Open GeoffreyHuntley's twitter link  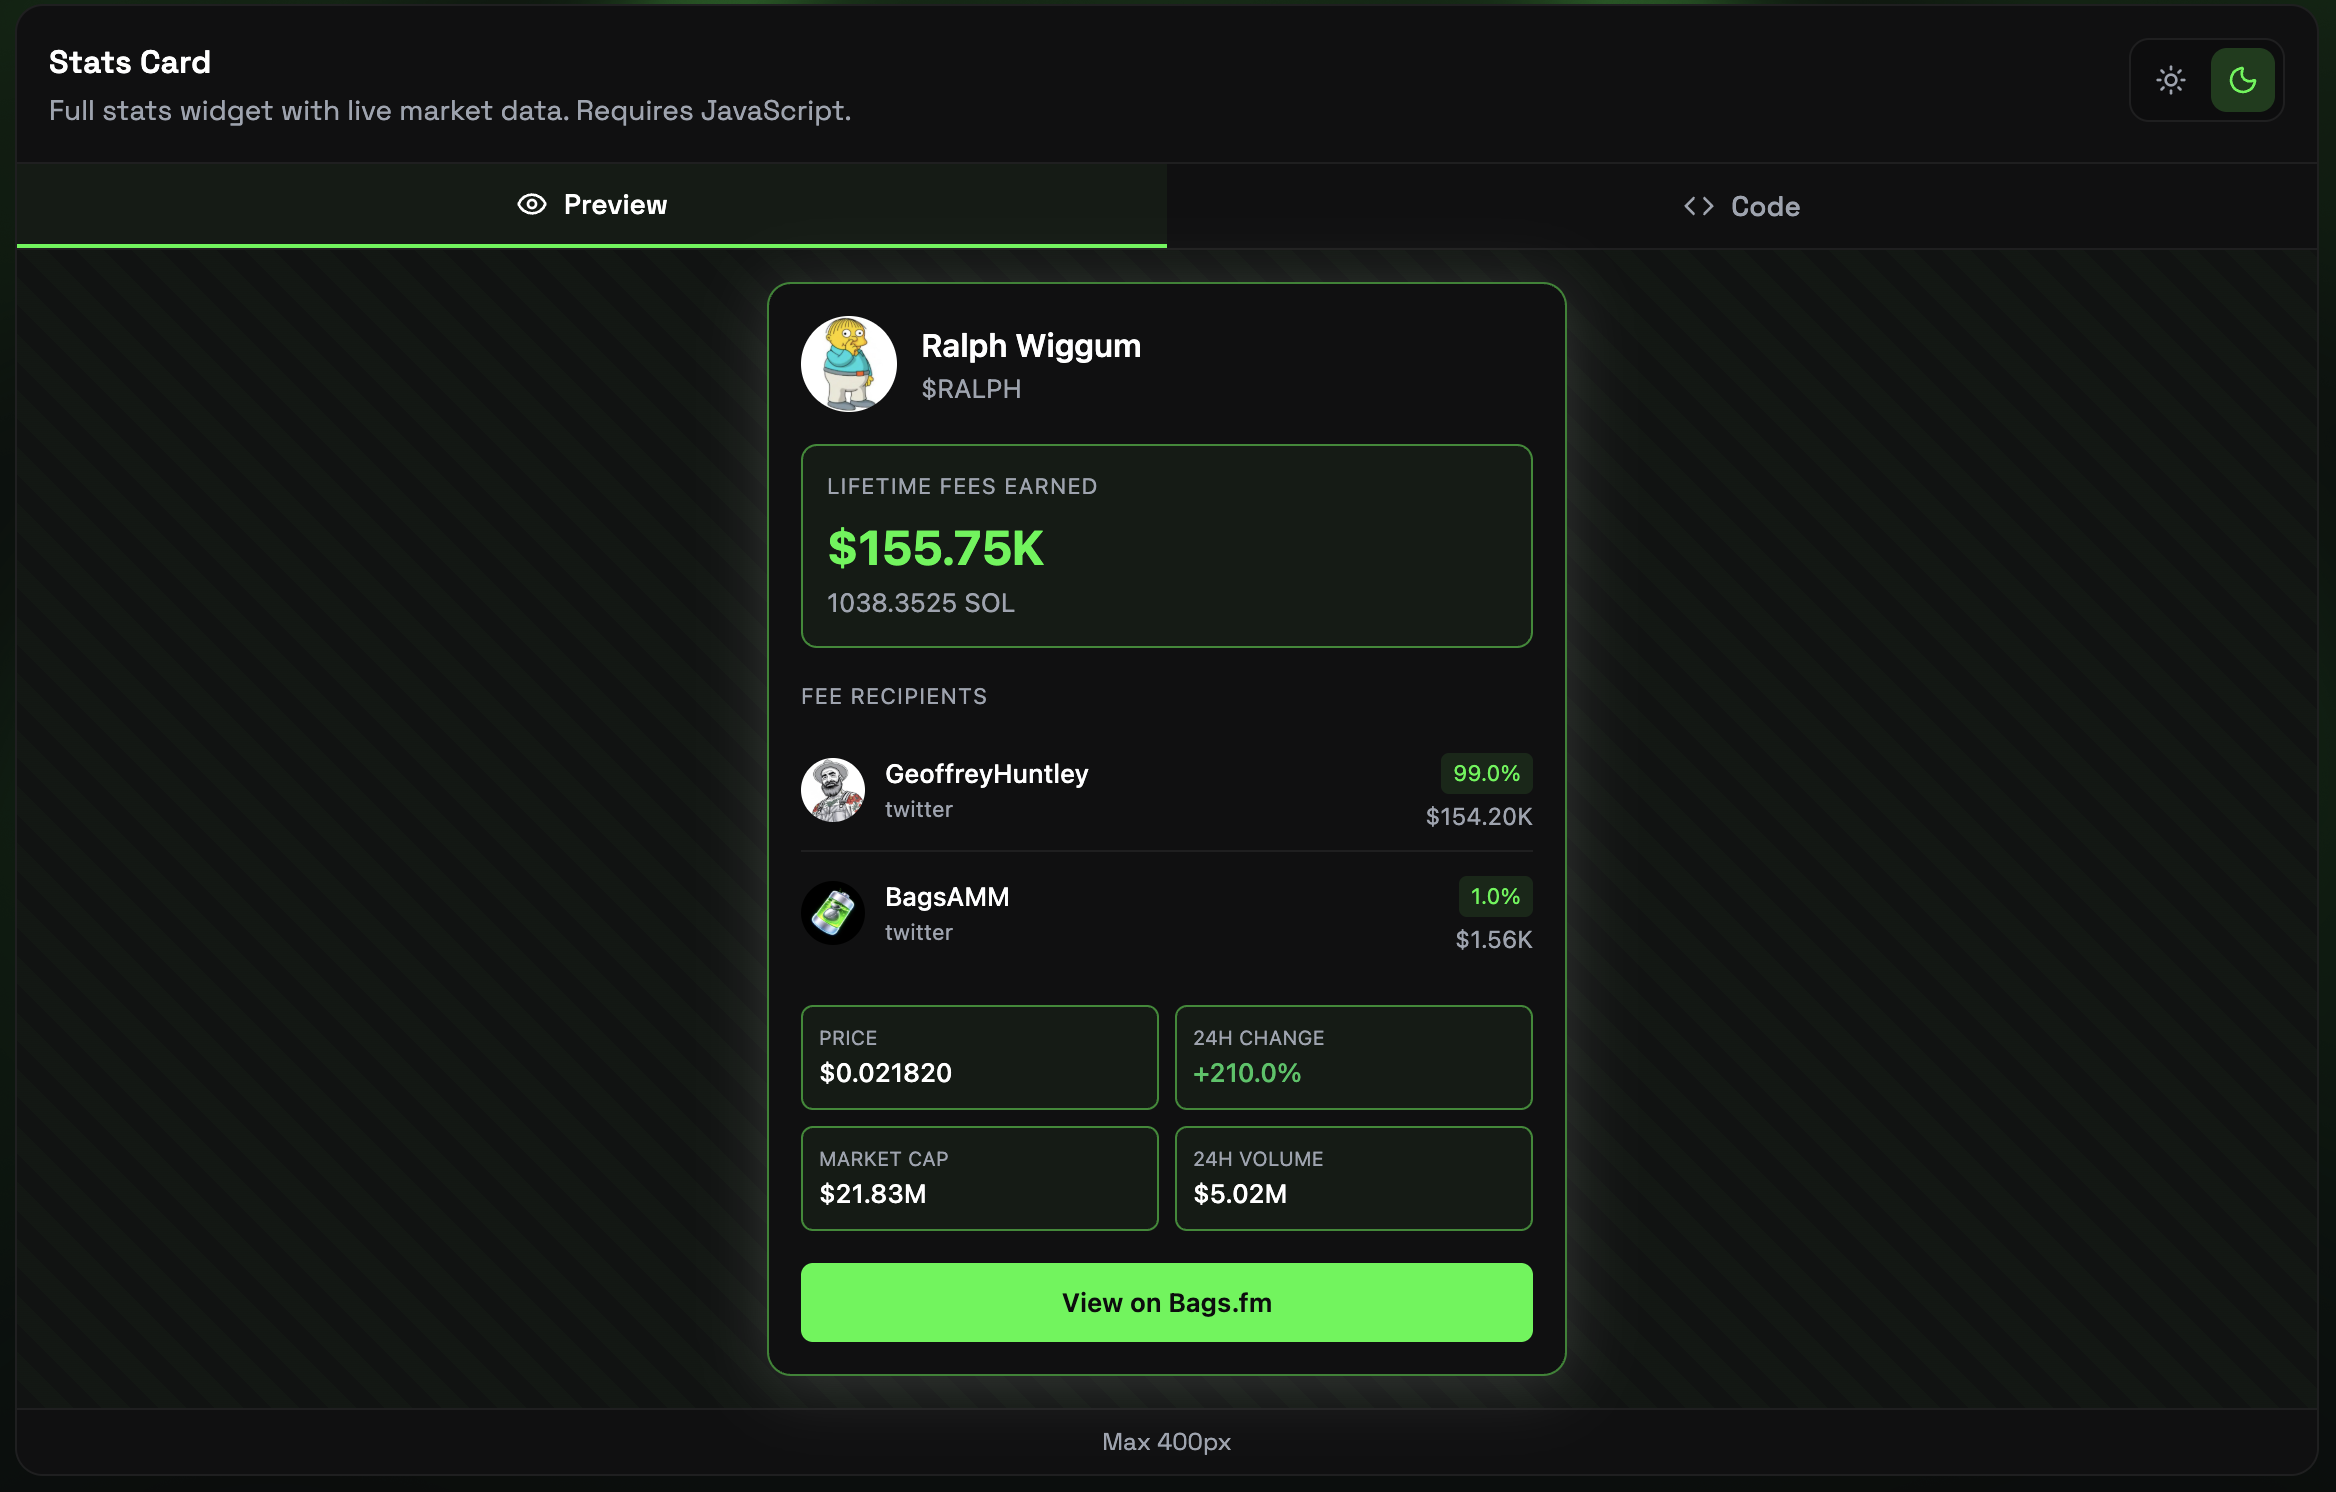918,810
